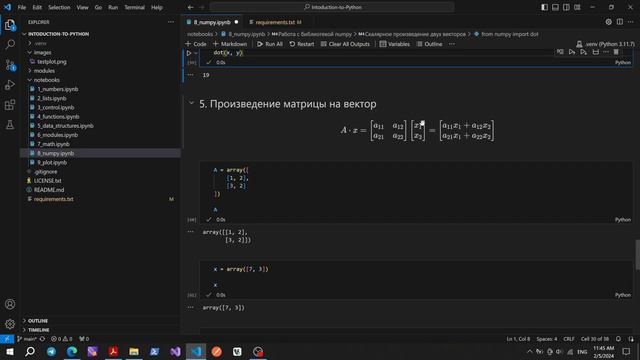Open the Selection menu
This screenshot has width=640, height=360.
59,7
